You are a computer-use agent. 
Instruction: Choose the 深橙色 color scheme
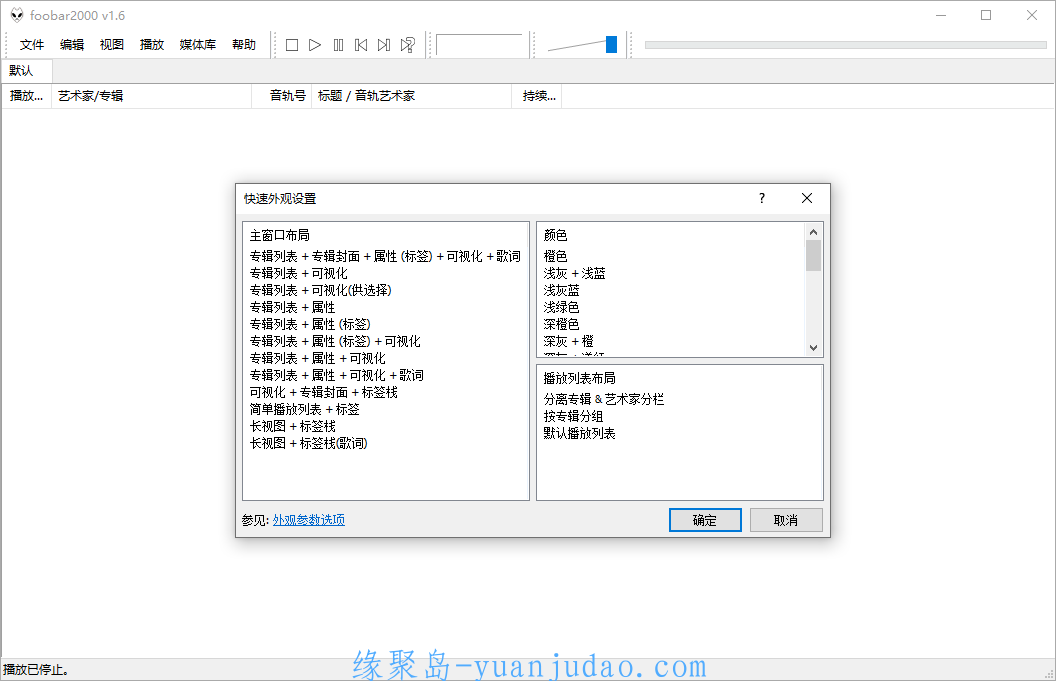(x=562, y=325)
